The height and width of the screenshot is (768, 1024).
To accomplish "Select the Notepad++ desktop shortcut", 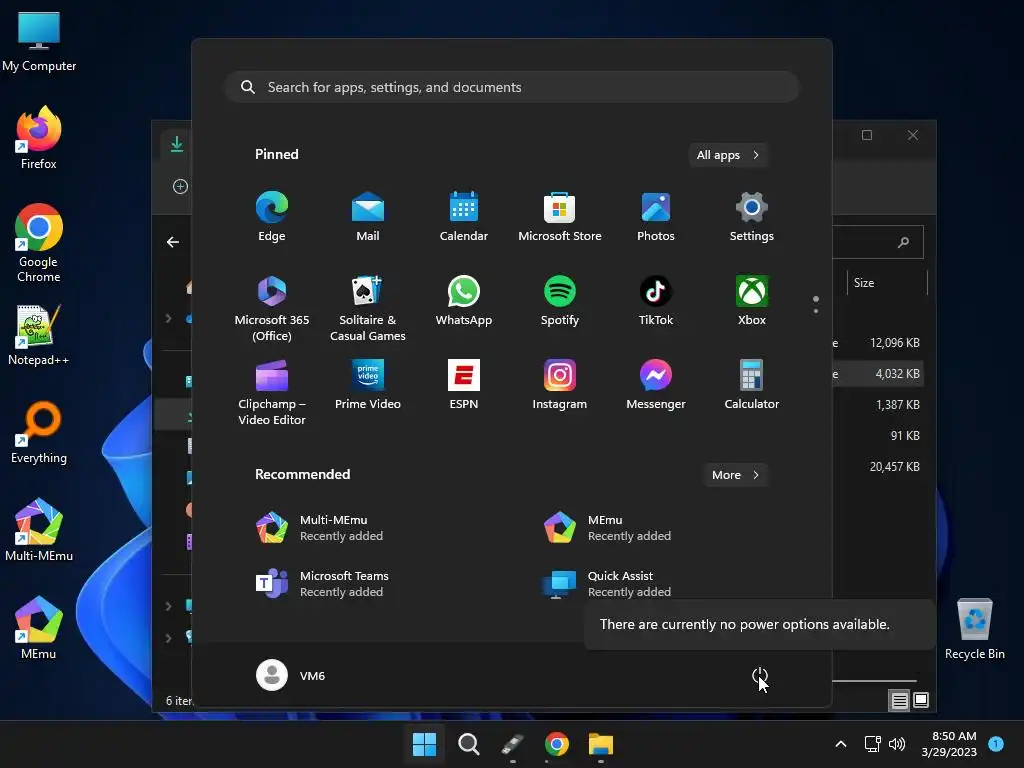I will pyautogui.click(x=39, y=334).
